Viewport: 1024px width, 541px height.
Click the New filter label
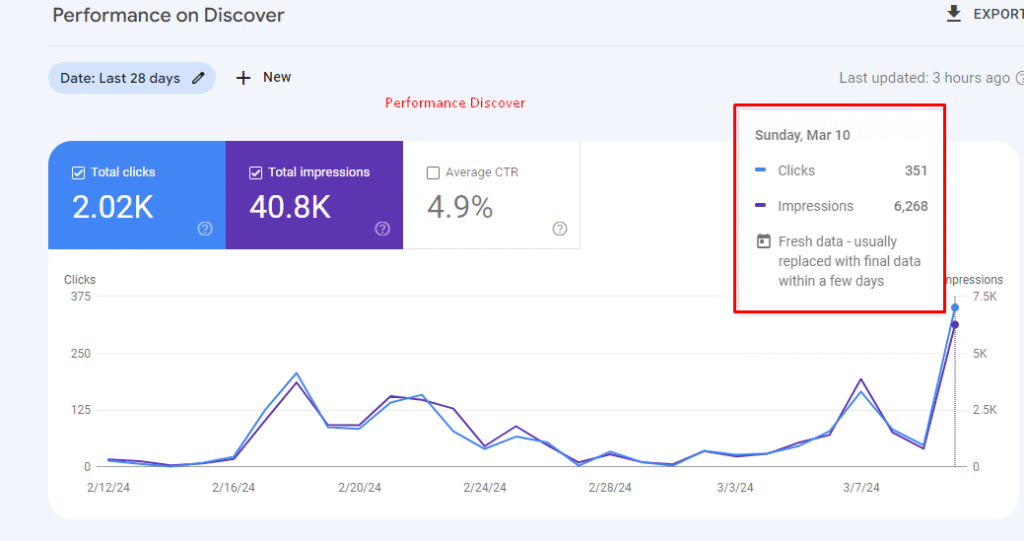[x=277, y=77]
